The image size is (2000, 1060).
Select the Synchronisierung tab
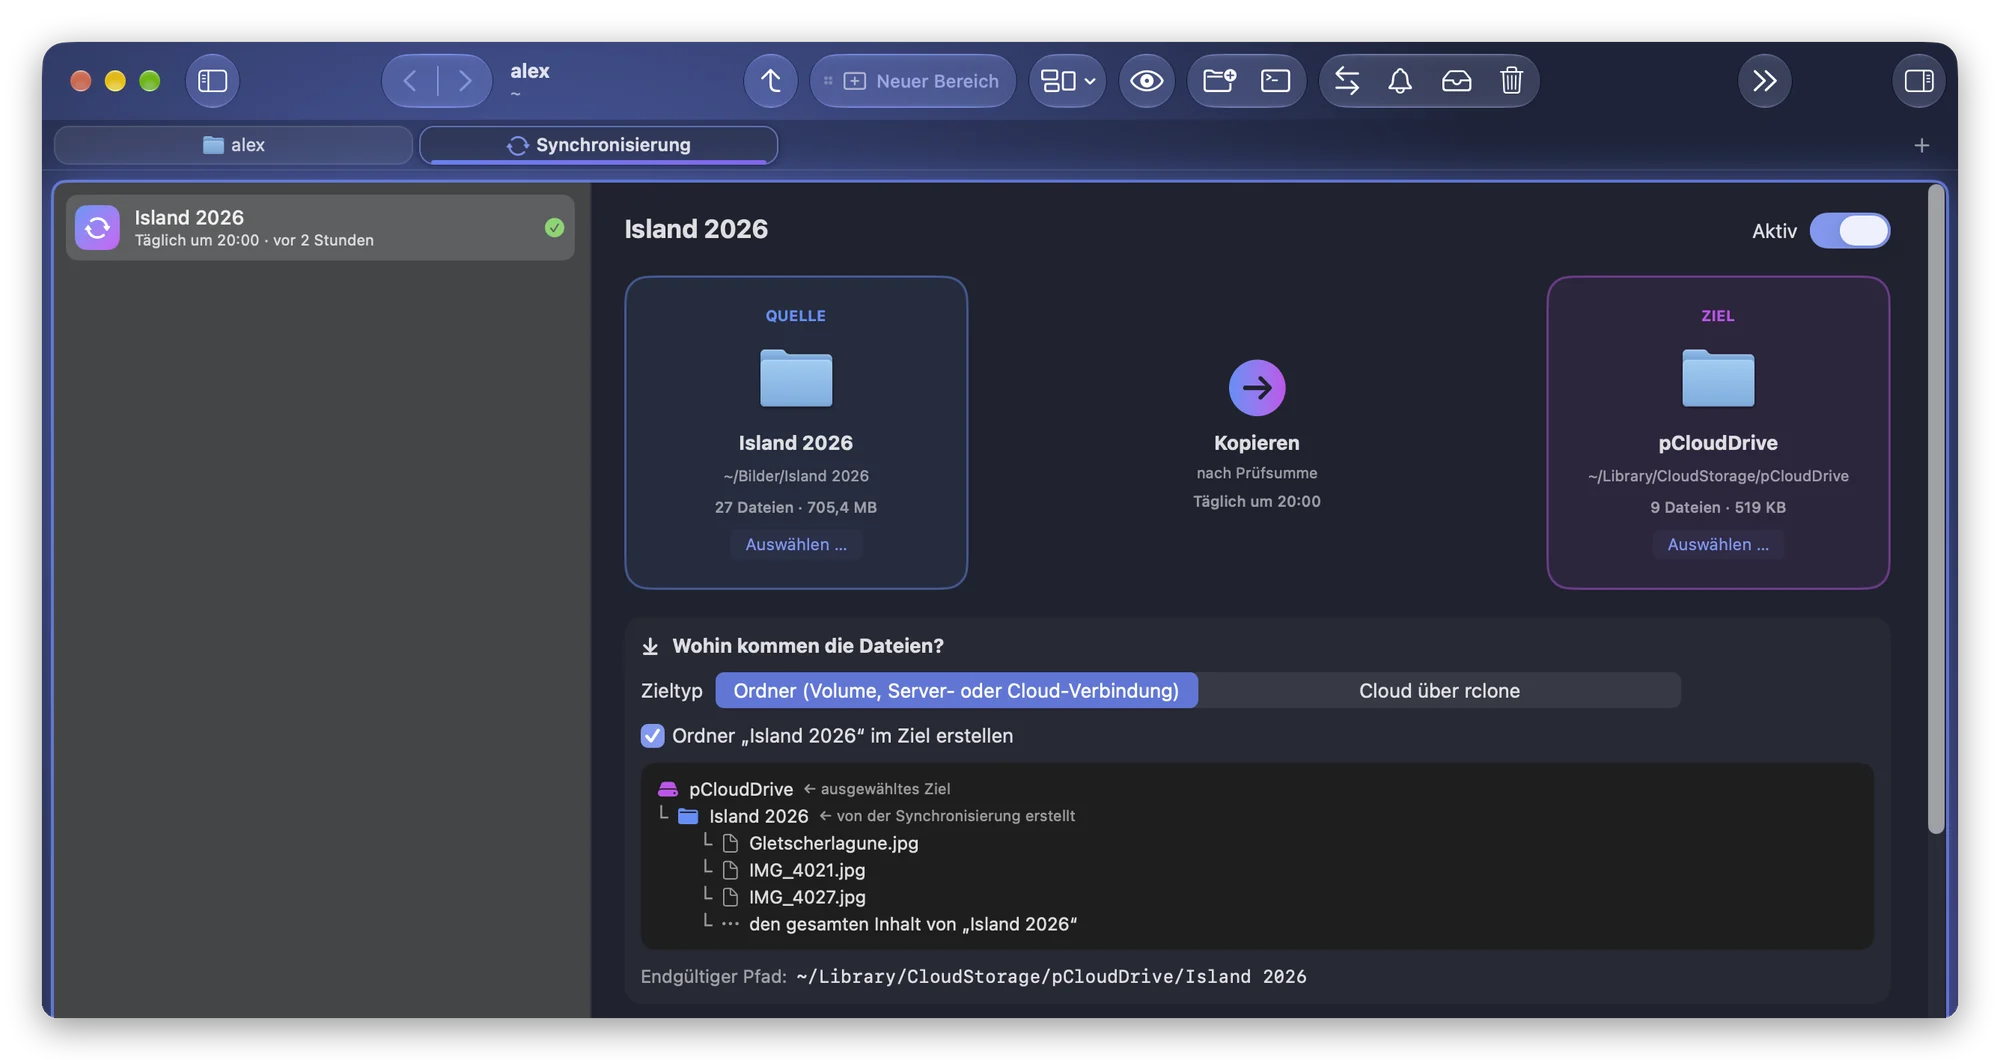point(598,145)
